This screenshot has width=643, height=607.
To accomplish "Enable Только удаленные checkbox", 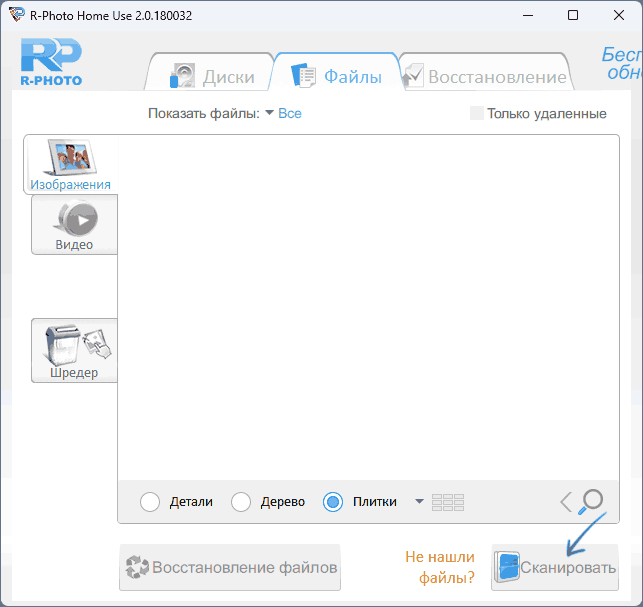I will pyautogui.click(x=477, y=113).
